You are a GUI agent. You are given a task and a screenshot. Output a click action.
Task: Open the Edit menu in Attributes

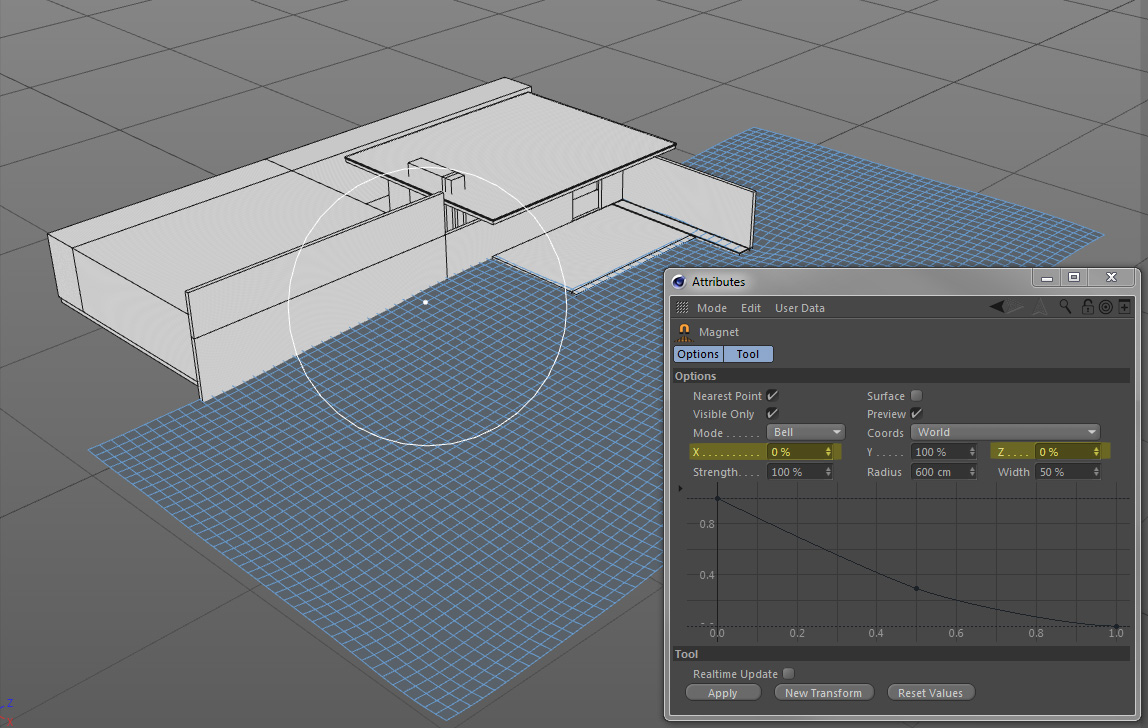pos(750,308)
